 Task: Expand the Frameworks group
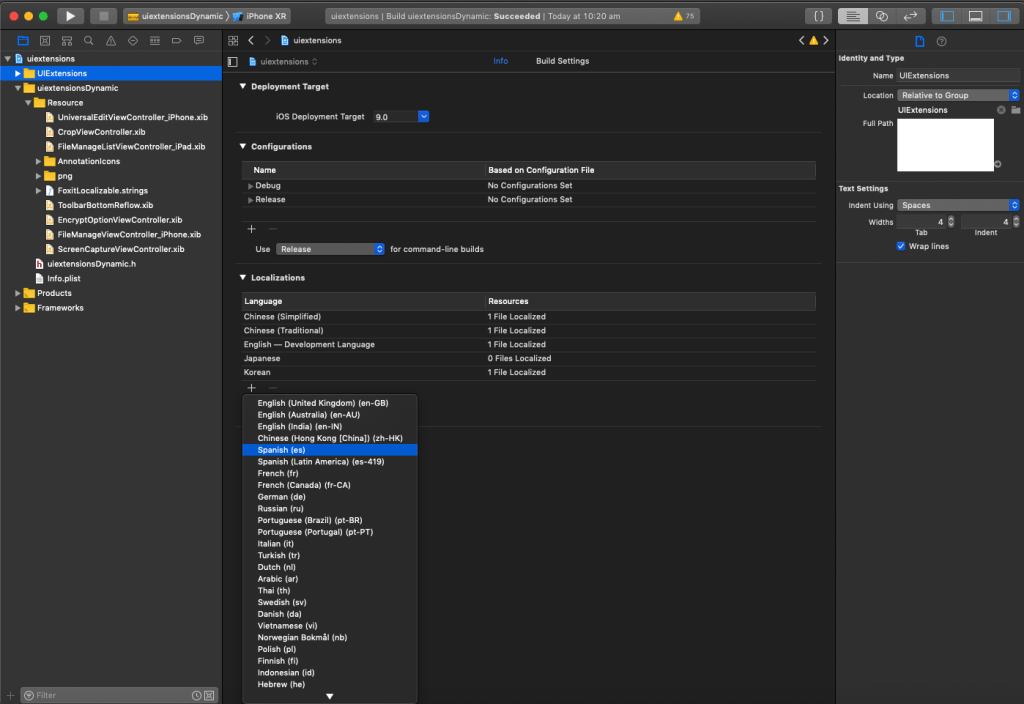point(18,308)
